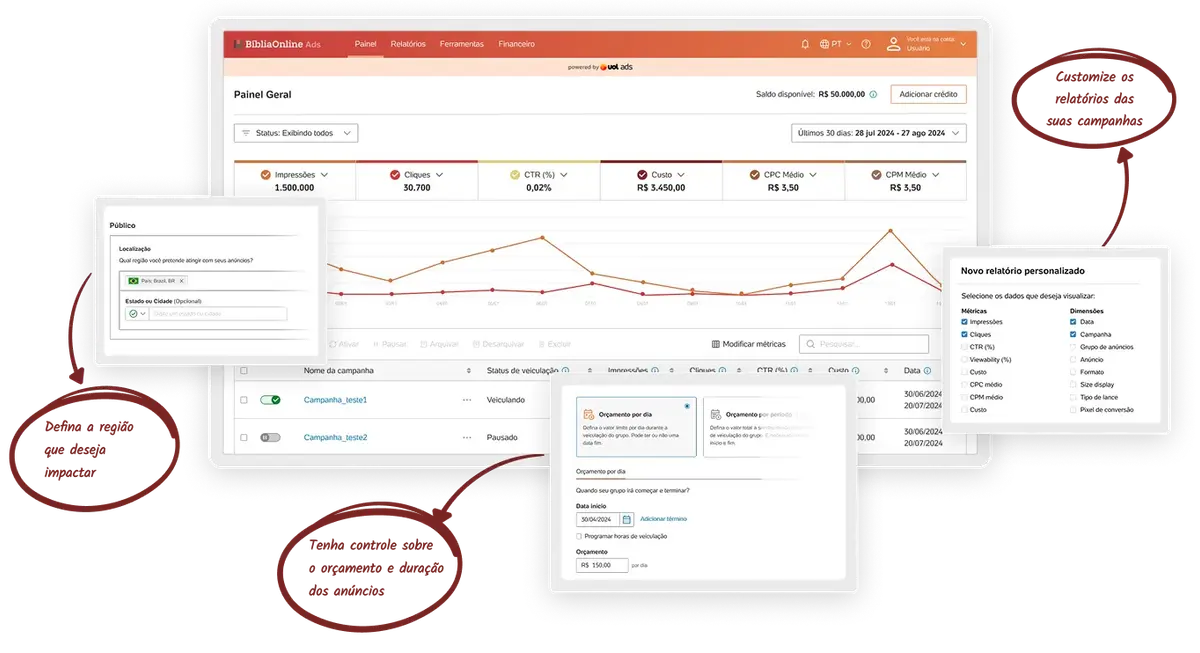The width and height of the screenshot is (1200, 653).
Task: Click the Desarquivar action in toolbar
Action: click(x=497, y=344)
